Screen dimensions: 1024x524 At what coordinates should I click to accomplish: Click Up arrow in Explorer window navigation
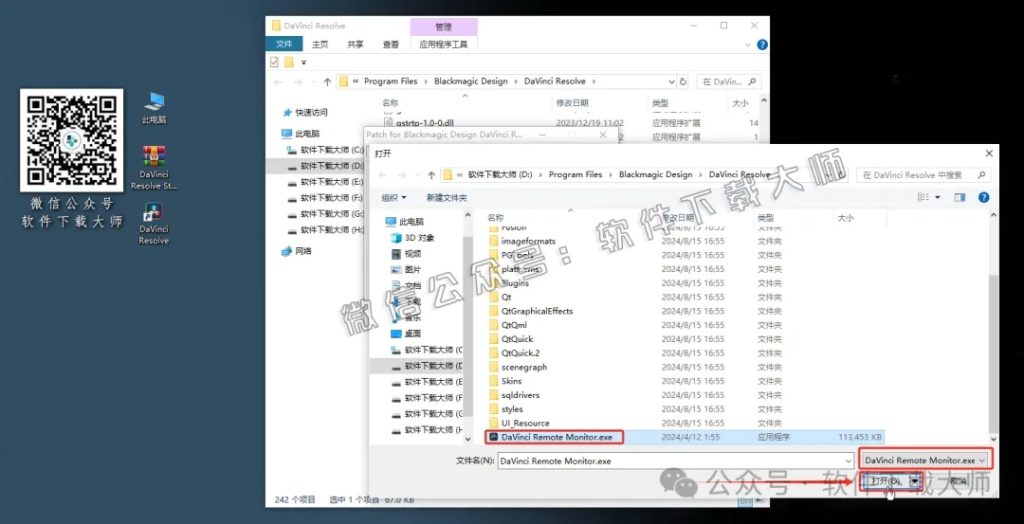pyautogui.click(x=327, y=82)
